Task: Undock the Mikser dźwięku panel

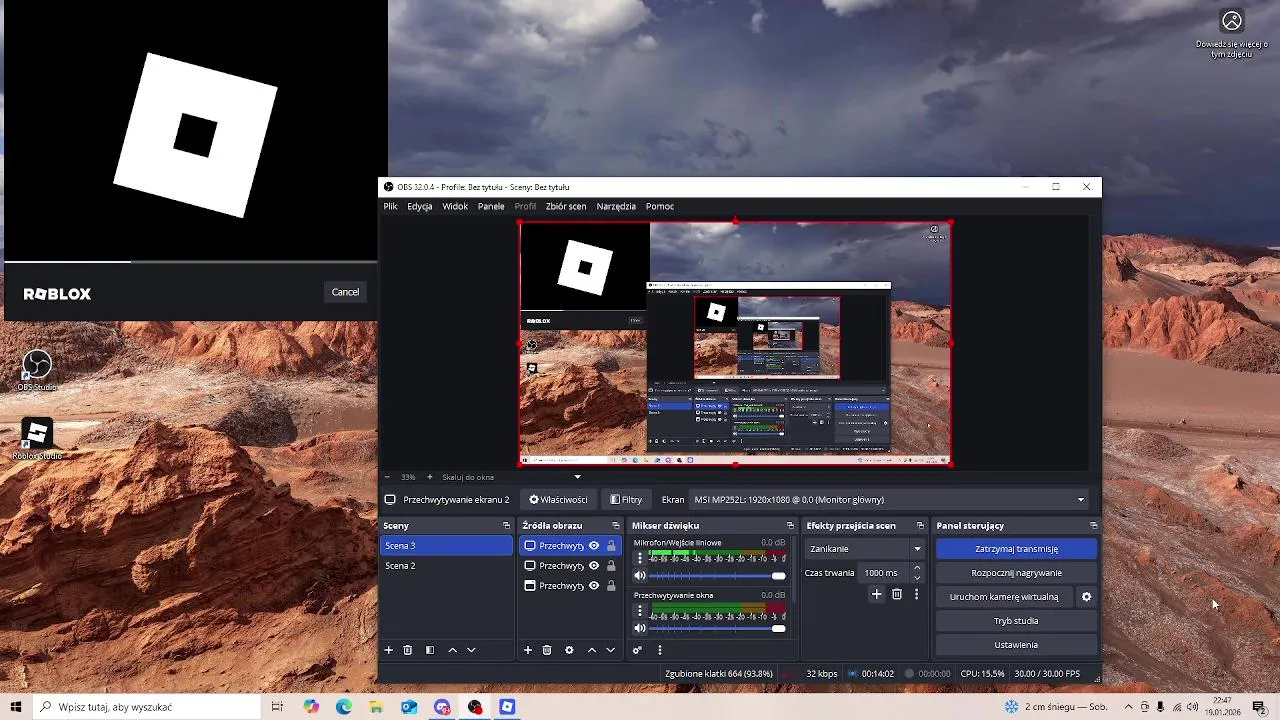Action: (x=790, y=526)
